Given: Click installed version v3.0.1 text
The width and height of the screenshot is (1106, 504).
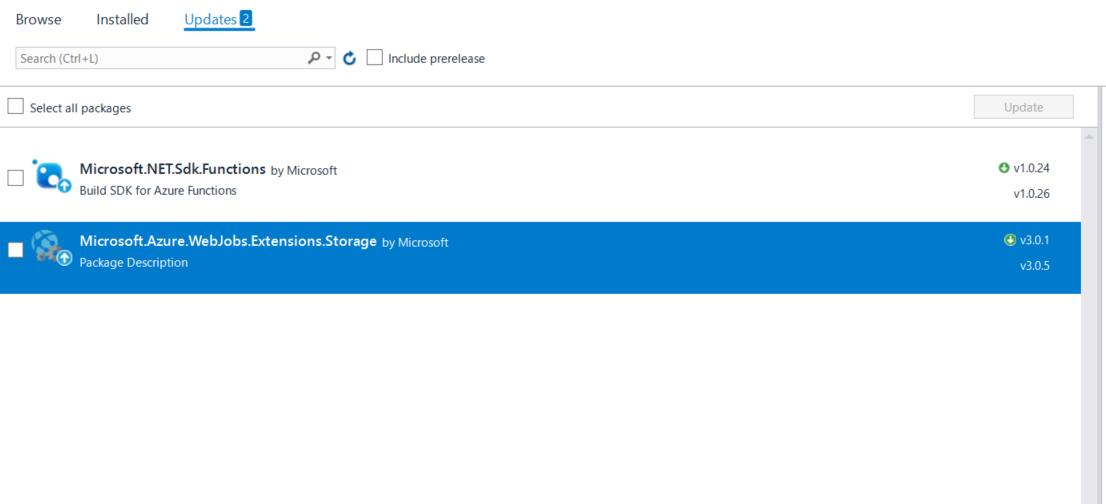Looking at the screenshot, I should coord(1035,240).
